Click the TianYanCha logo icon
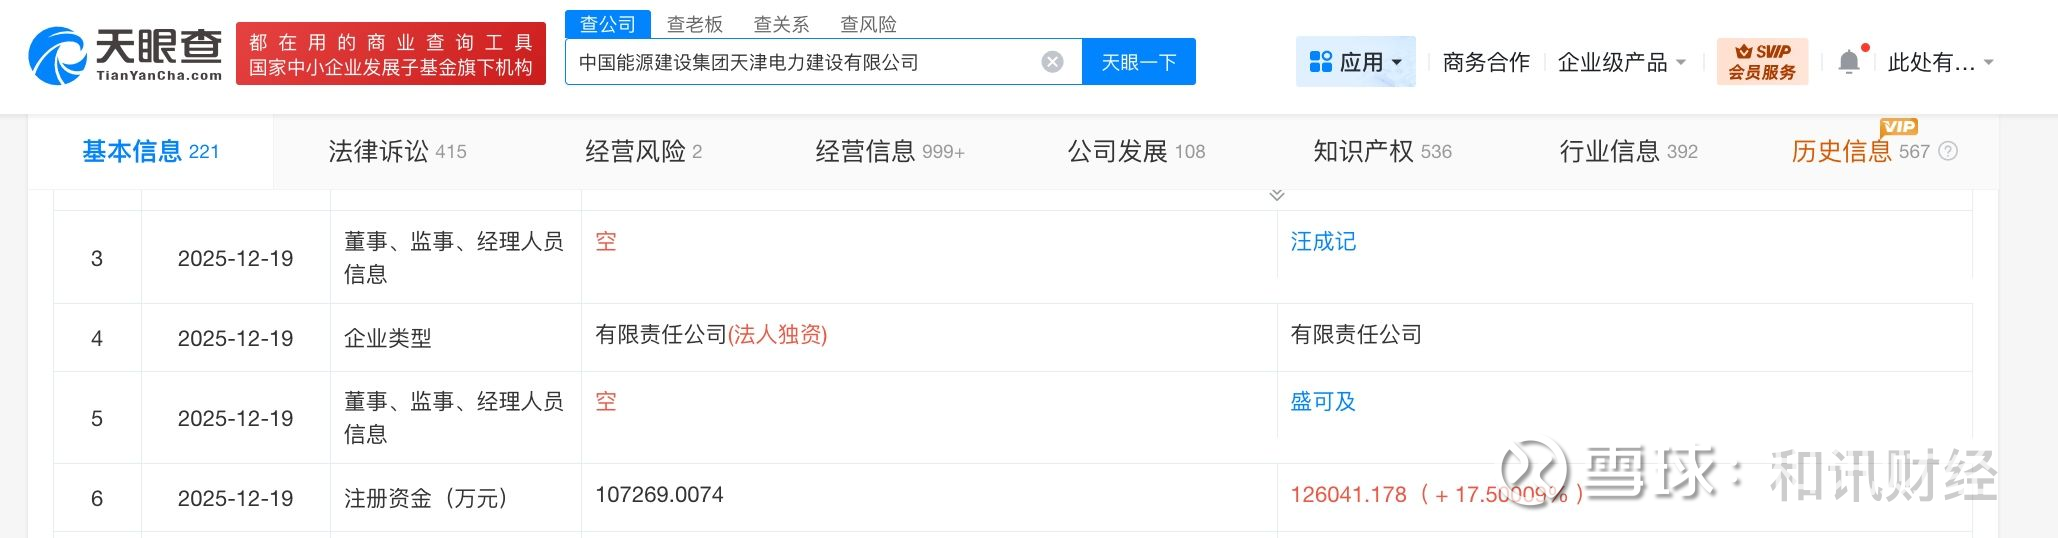Viewport: 2058px width, 538px height. 58,56
